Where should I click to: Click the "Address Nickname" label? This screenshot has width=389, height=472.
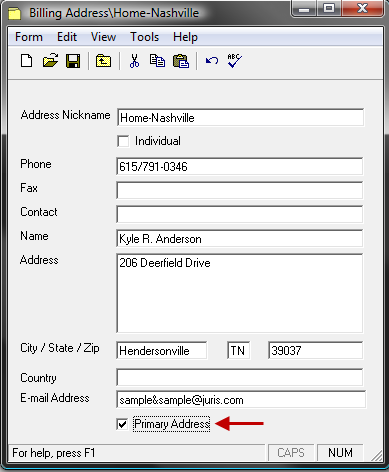[x=65, y=115]
